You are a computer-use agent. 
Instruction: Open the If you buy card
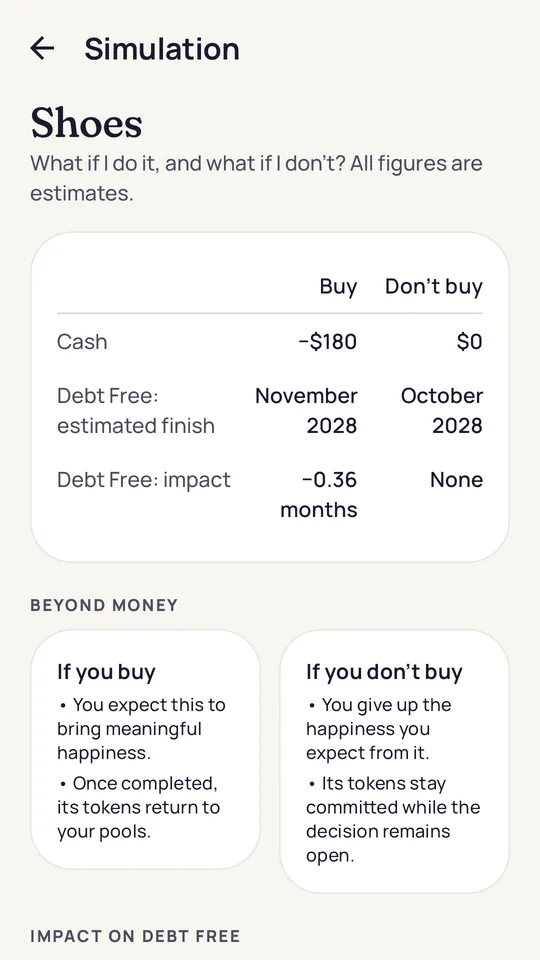coord(145,749)
